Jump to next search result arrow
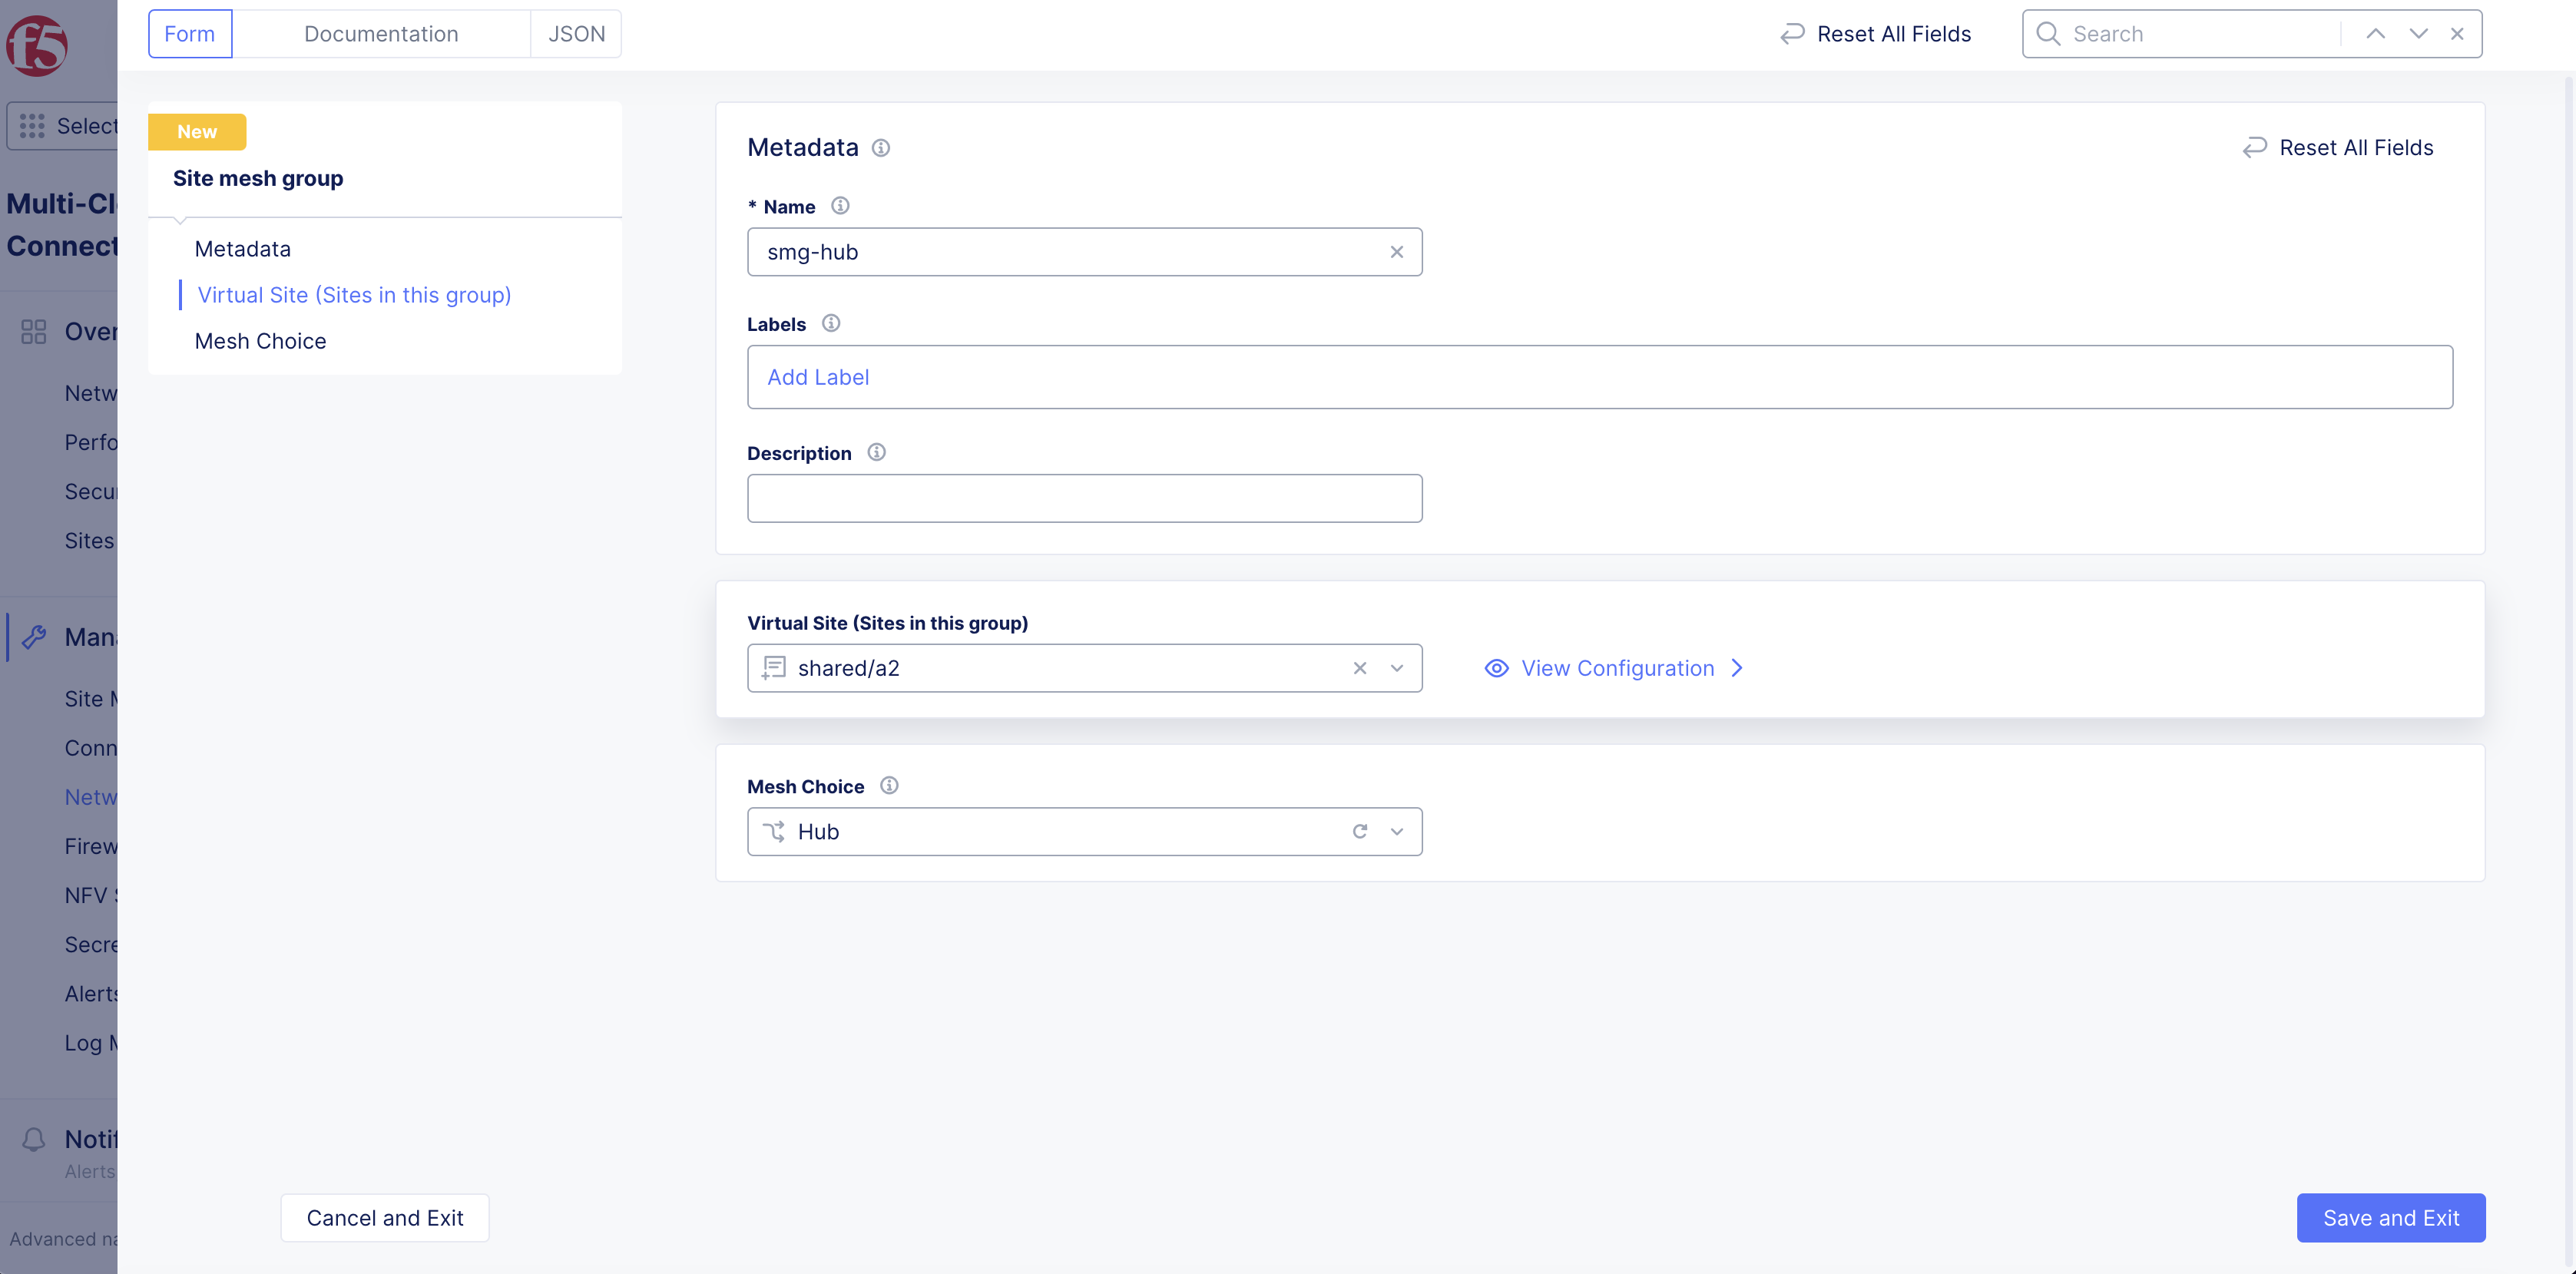Viewport: 2576px width, 1274px height. tap(2418, 34)
